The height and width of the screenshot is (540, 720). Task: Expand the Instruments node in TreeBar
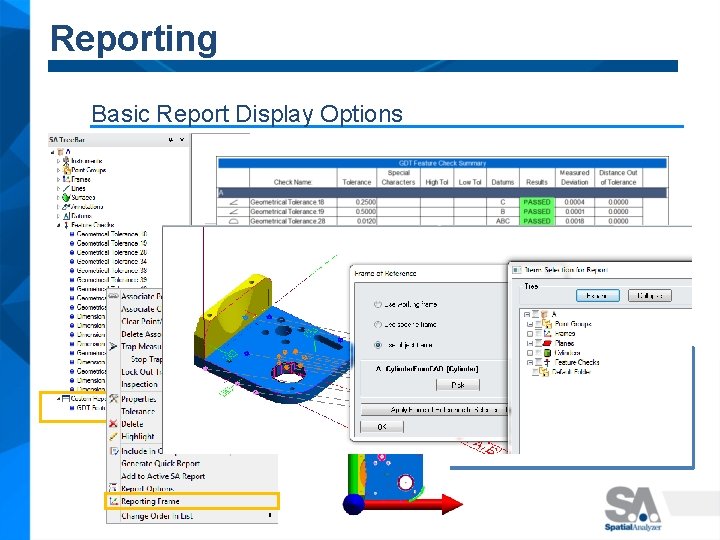pos(58,161)
